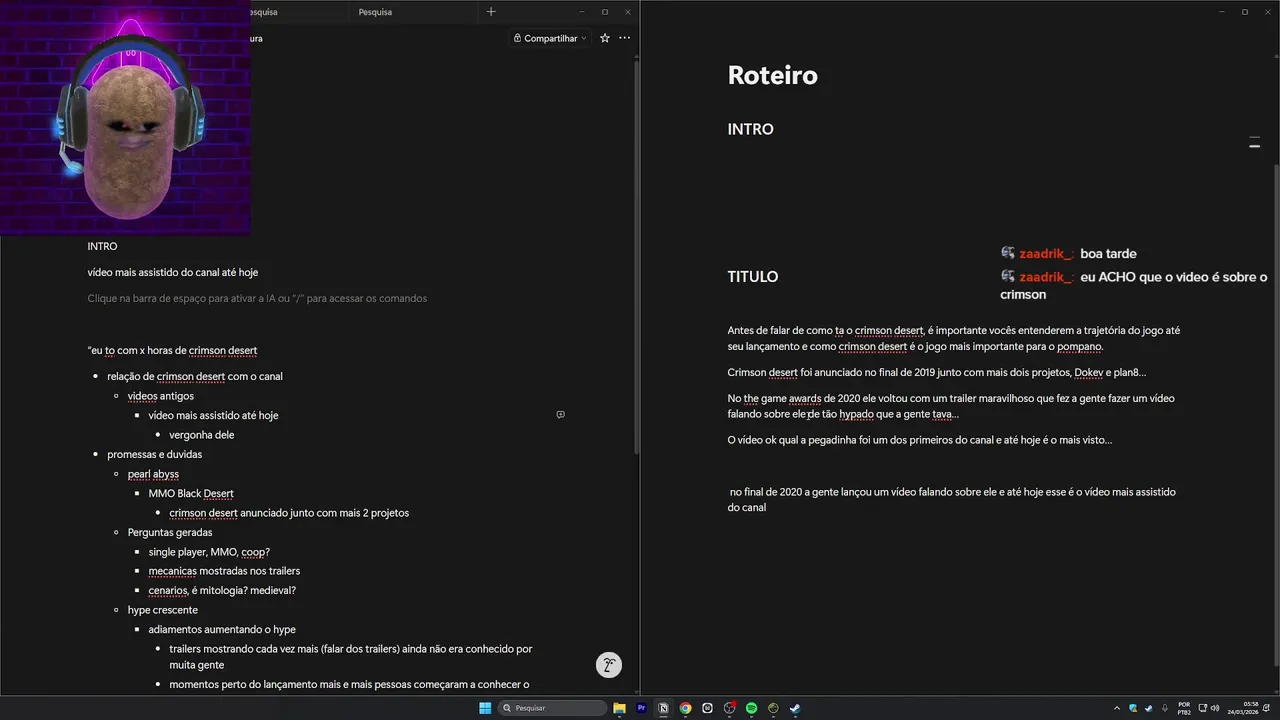Click the bullet 'promessas e duvidas'
This screenshot has width=1280, height=720.
tap(155, 454)
